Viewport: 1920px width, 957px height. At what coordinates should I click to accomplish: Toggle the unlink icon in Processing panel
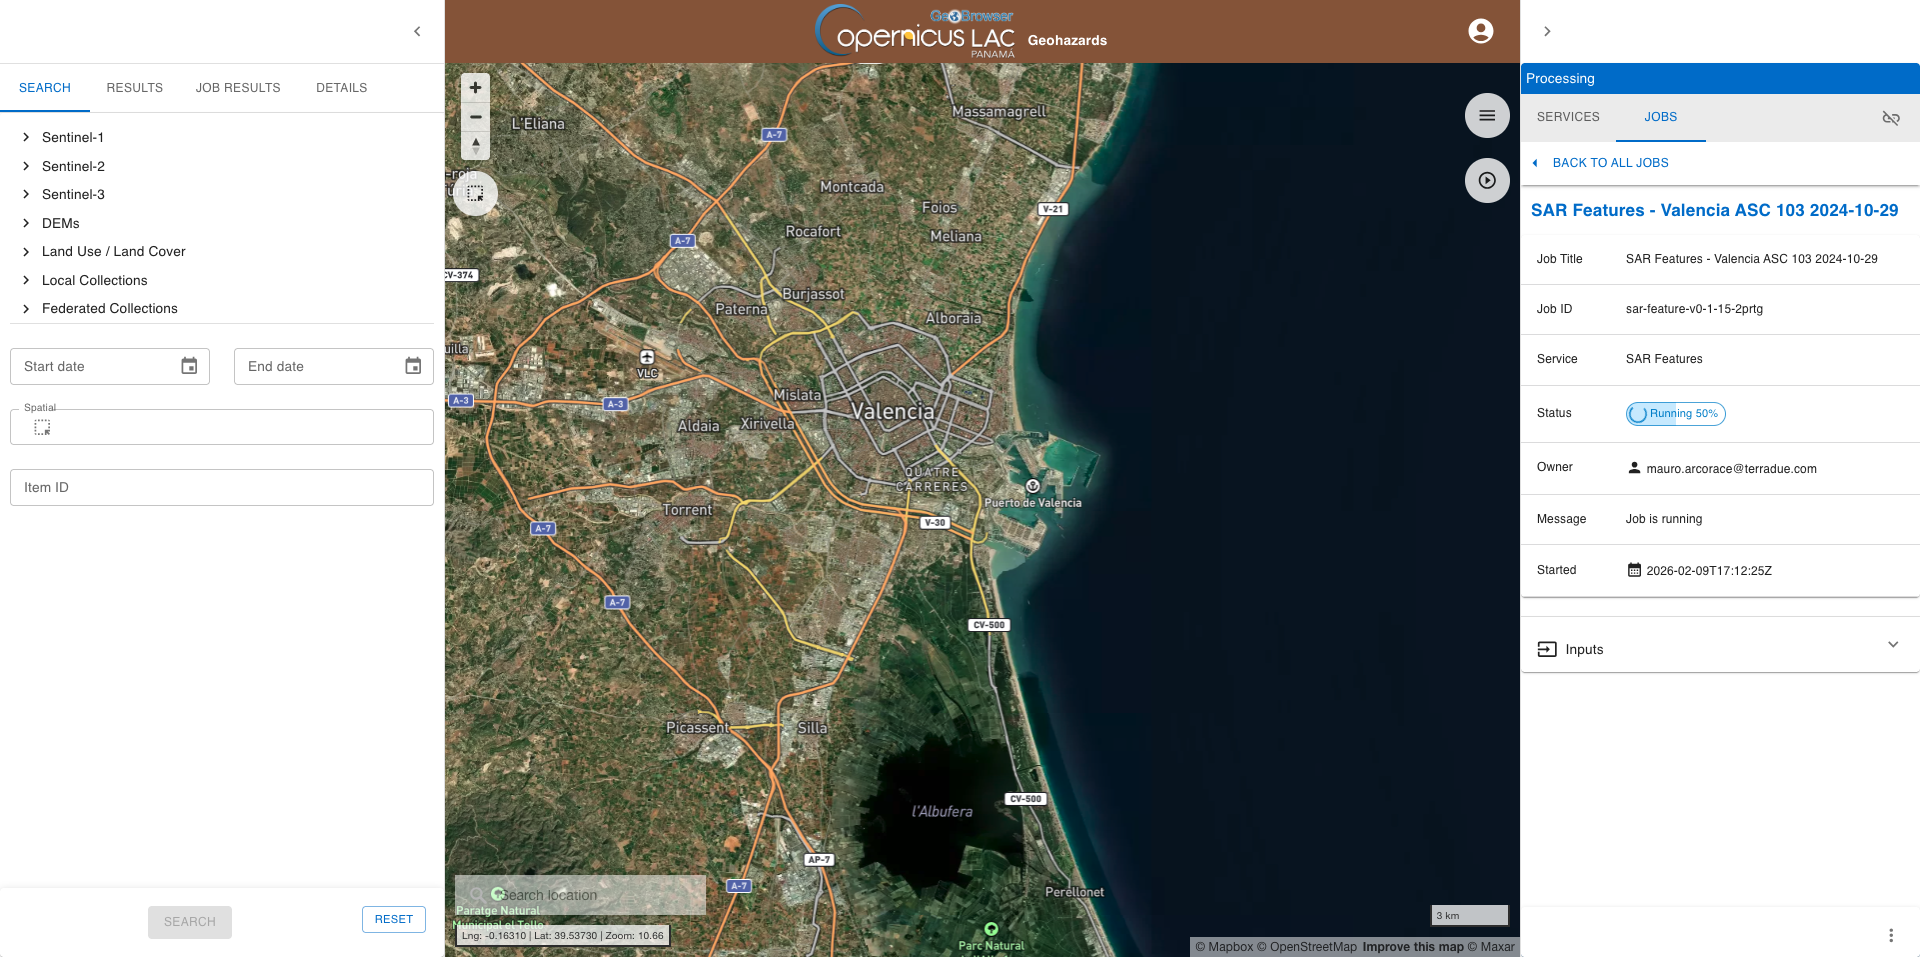point(1890,118)
